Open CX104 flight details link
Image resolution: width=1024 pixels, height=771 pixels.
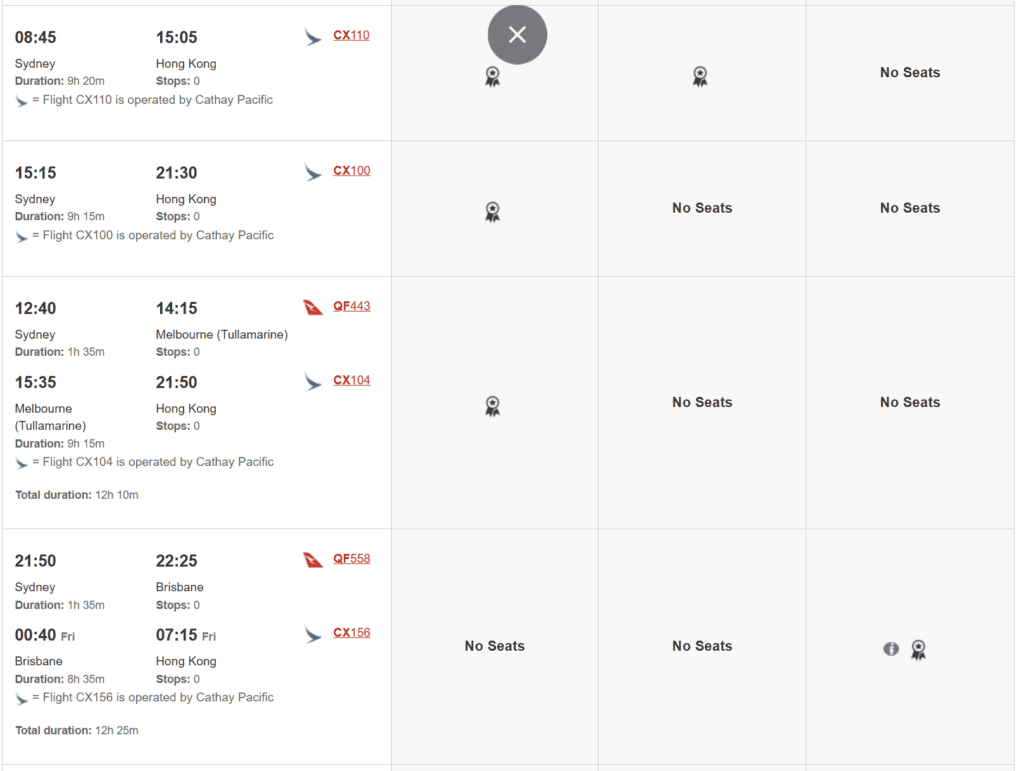click(351, 380)
